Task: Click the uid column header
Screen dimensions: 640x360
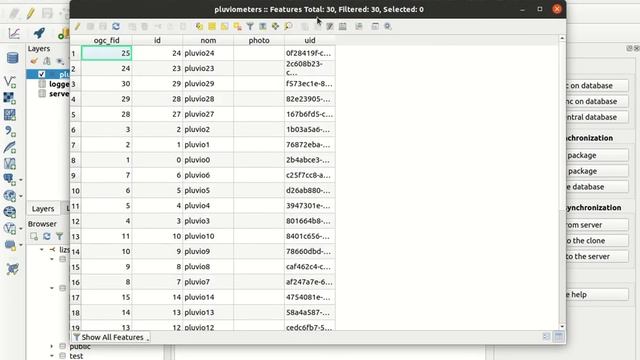Action: point(310,40)
